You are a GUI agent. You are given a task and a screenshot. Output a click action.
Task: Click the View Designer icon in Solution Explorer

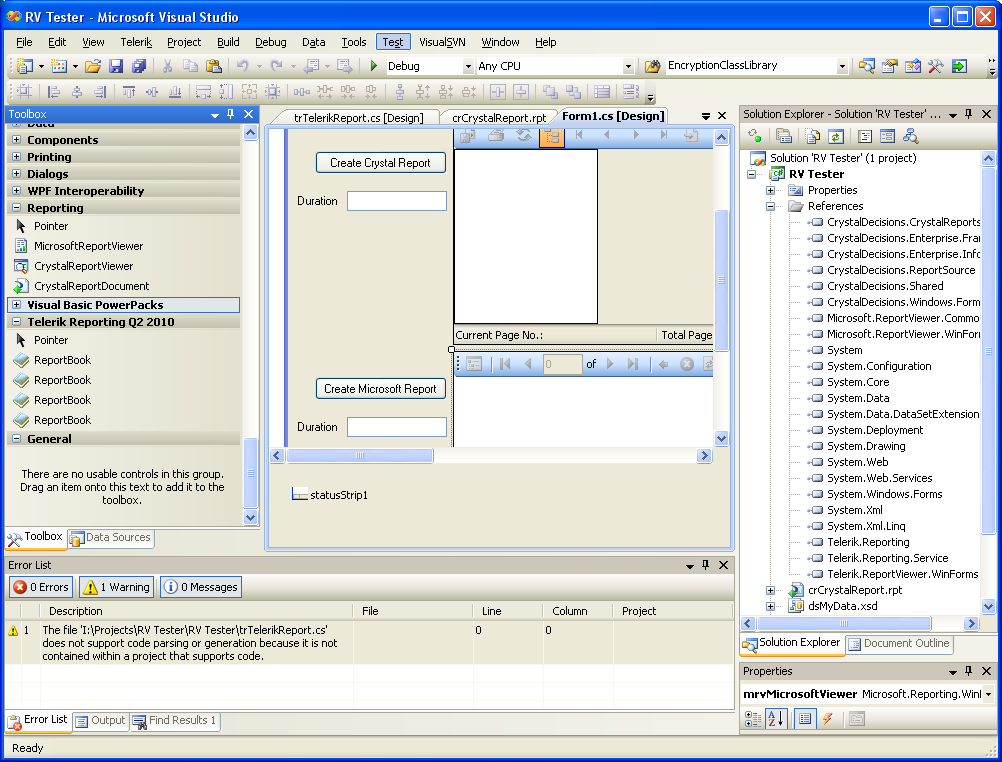[887, 136]
